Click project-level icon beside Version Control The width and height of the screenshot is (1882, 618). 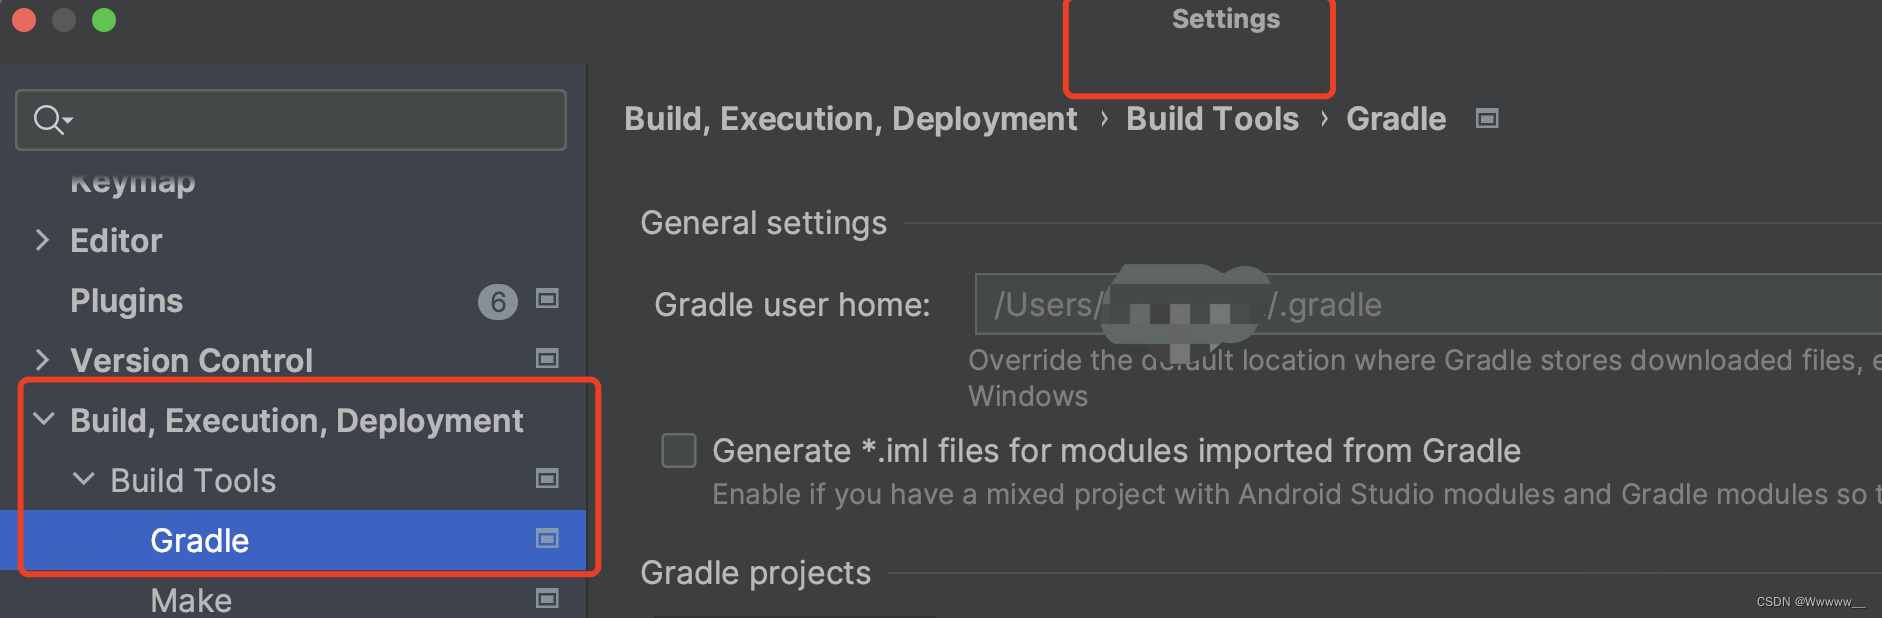[547, 359]
